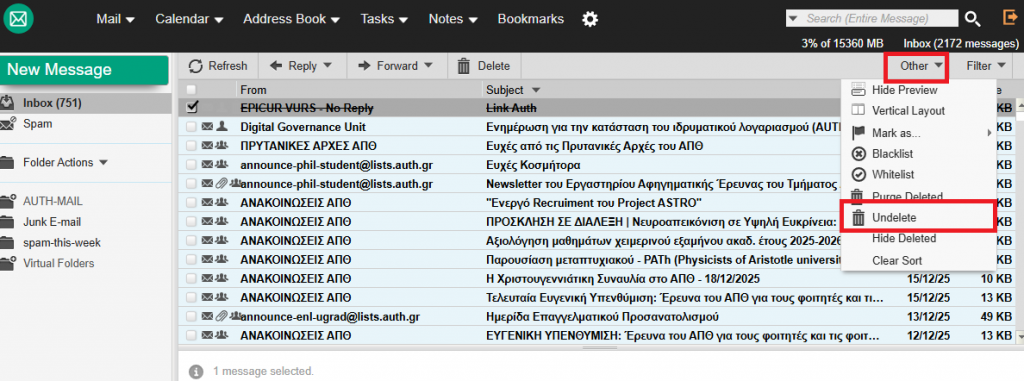Check the Χριστουγεννιάτικη Συναυλία message checkbox
The height and width of the screenshot is (381, 1024).
pyautogui.click(x=191, y=279)
